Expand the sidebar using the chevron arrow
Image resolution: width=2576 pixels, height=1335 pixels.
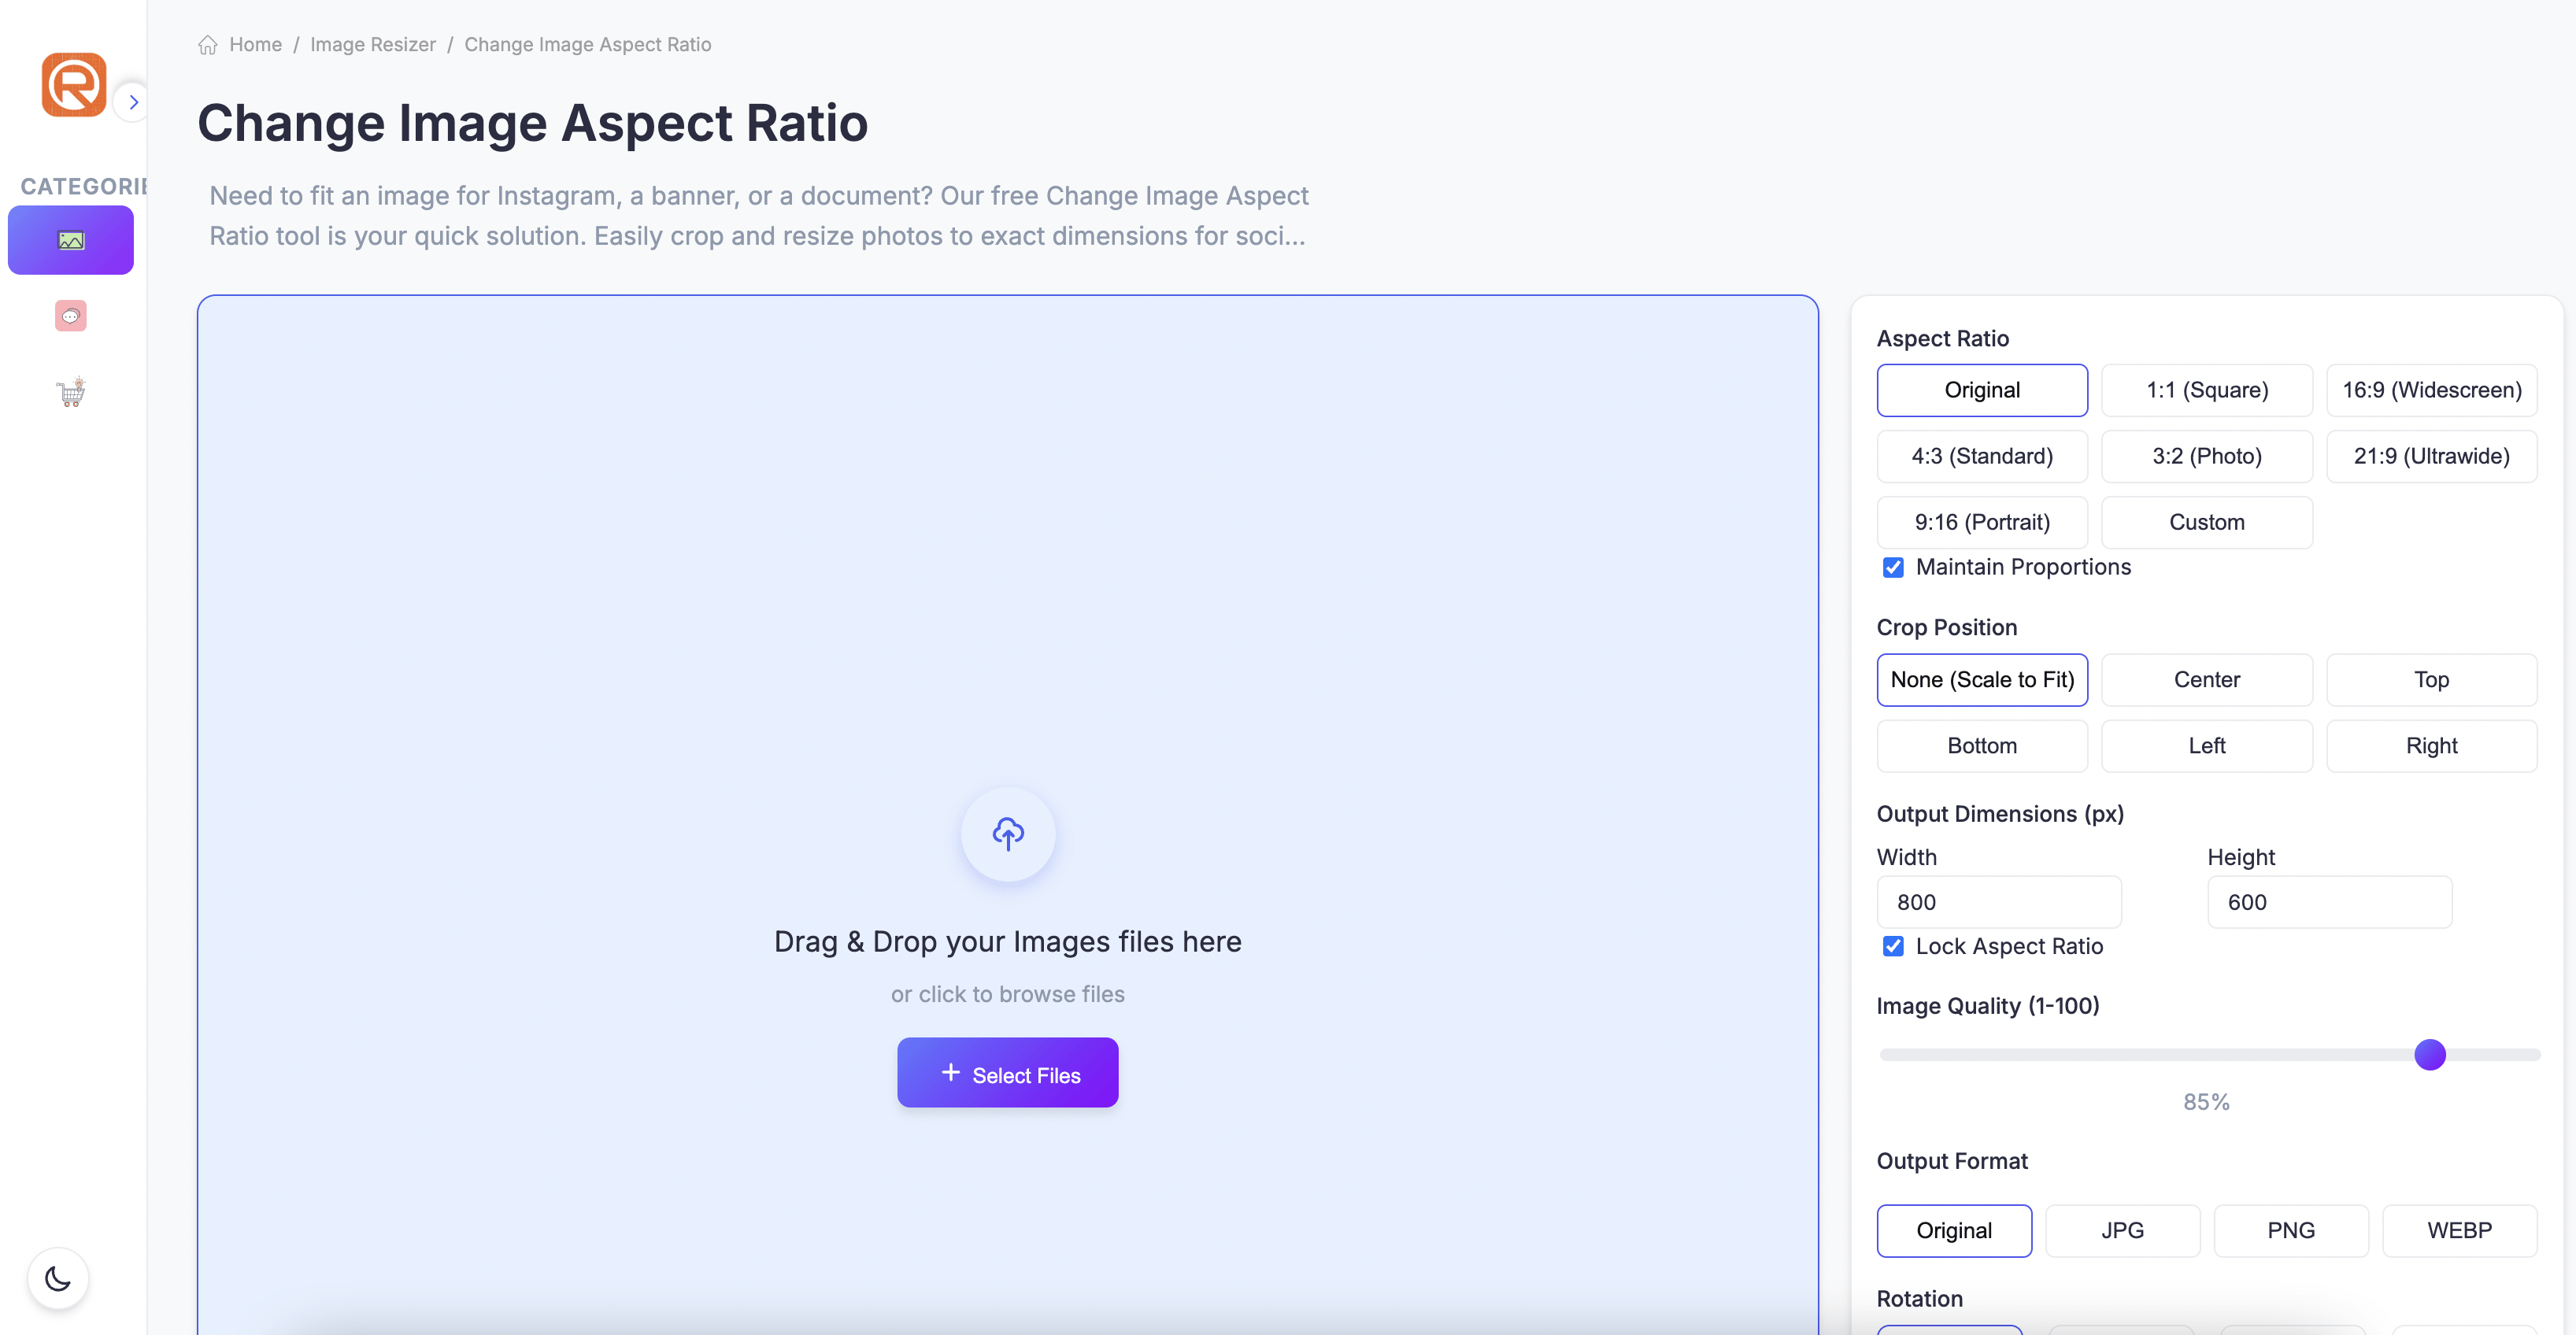pos(133,101)
